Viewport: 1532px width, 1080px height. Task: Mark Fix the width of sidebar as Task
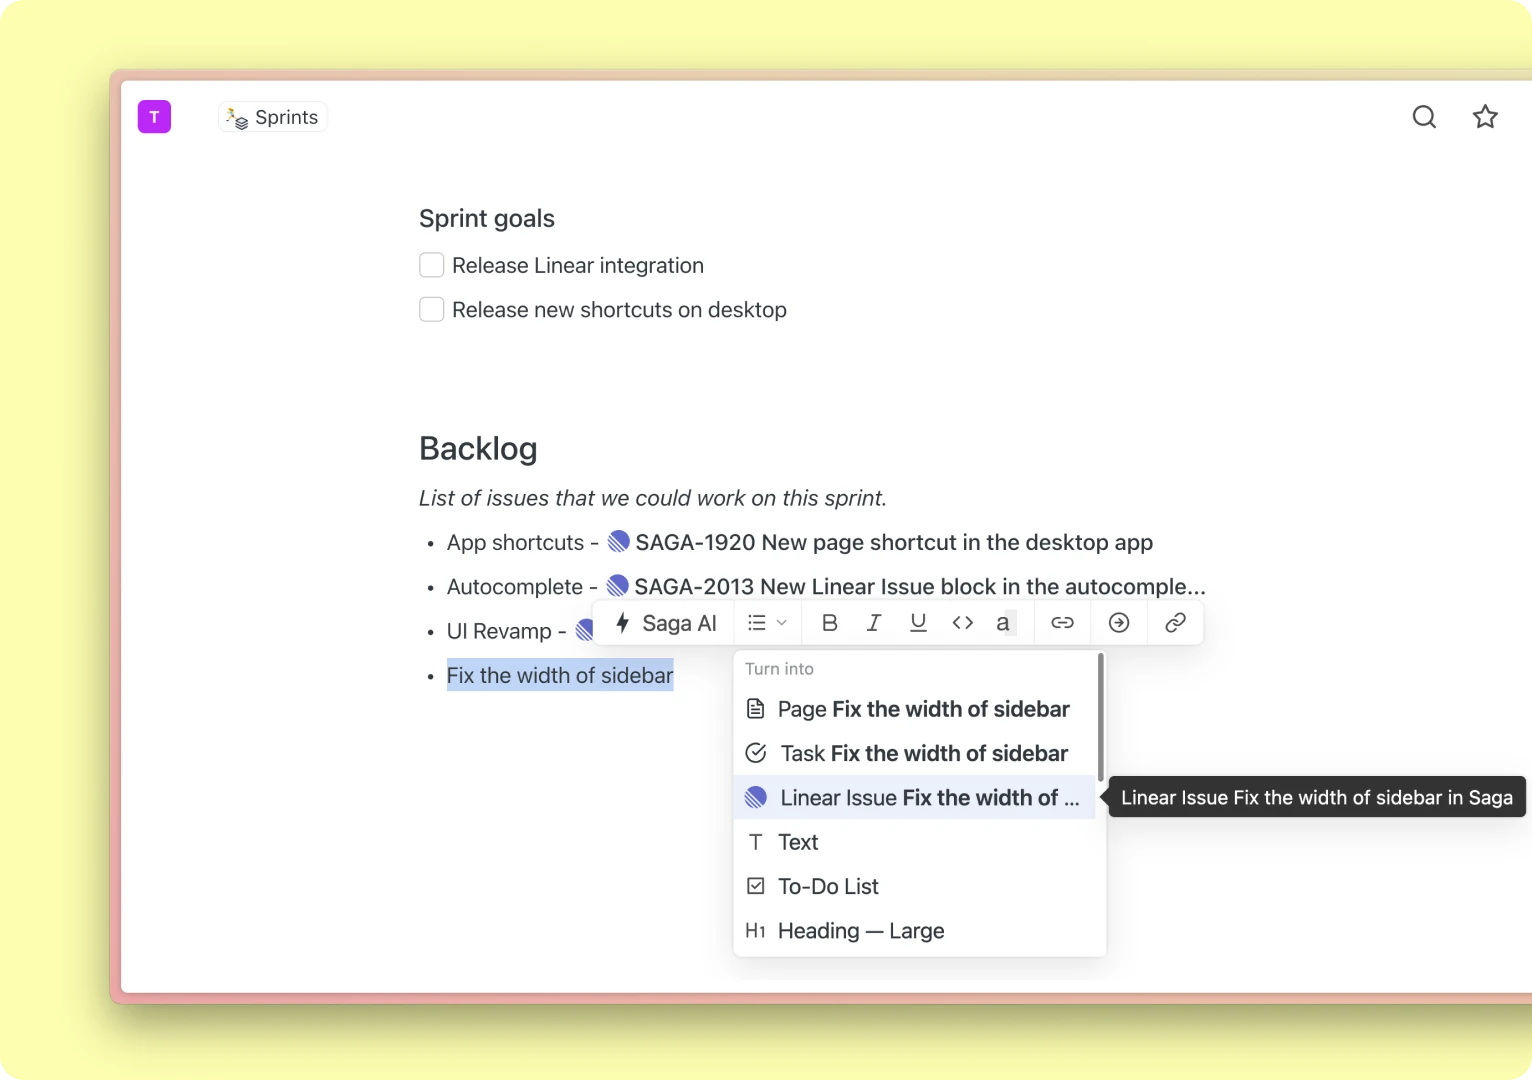(x=905, y=753)
